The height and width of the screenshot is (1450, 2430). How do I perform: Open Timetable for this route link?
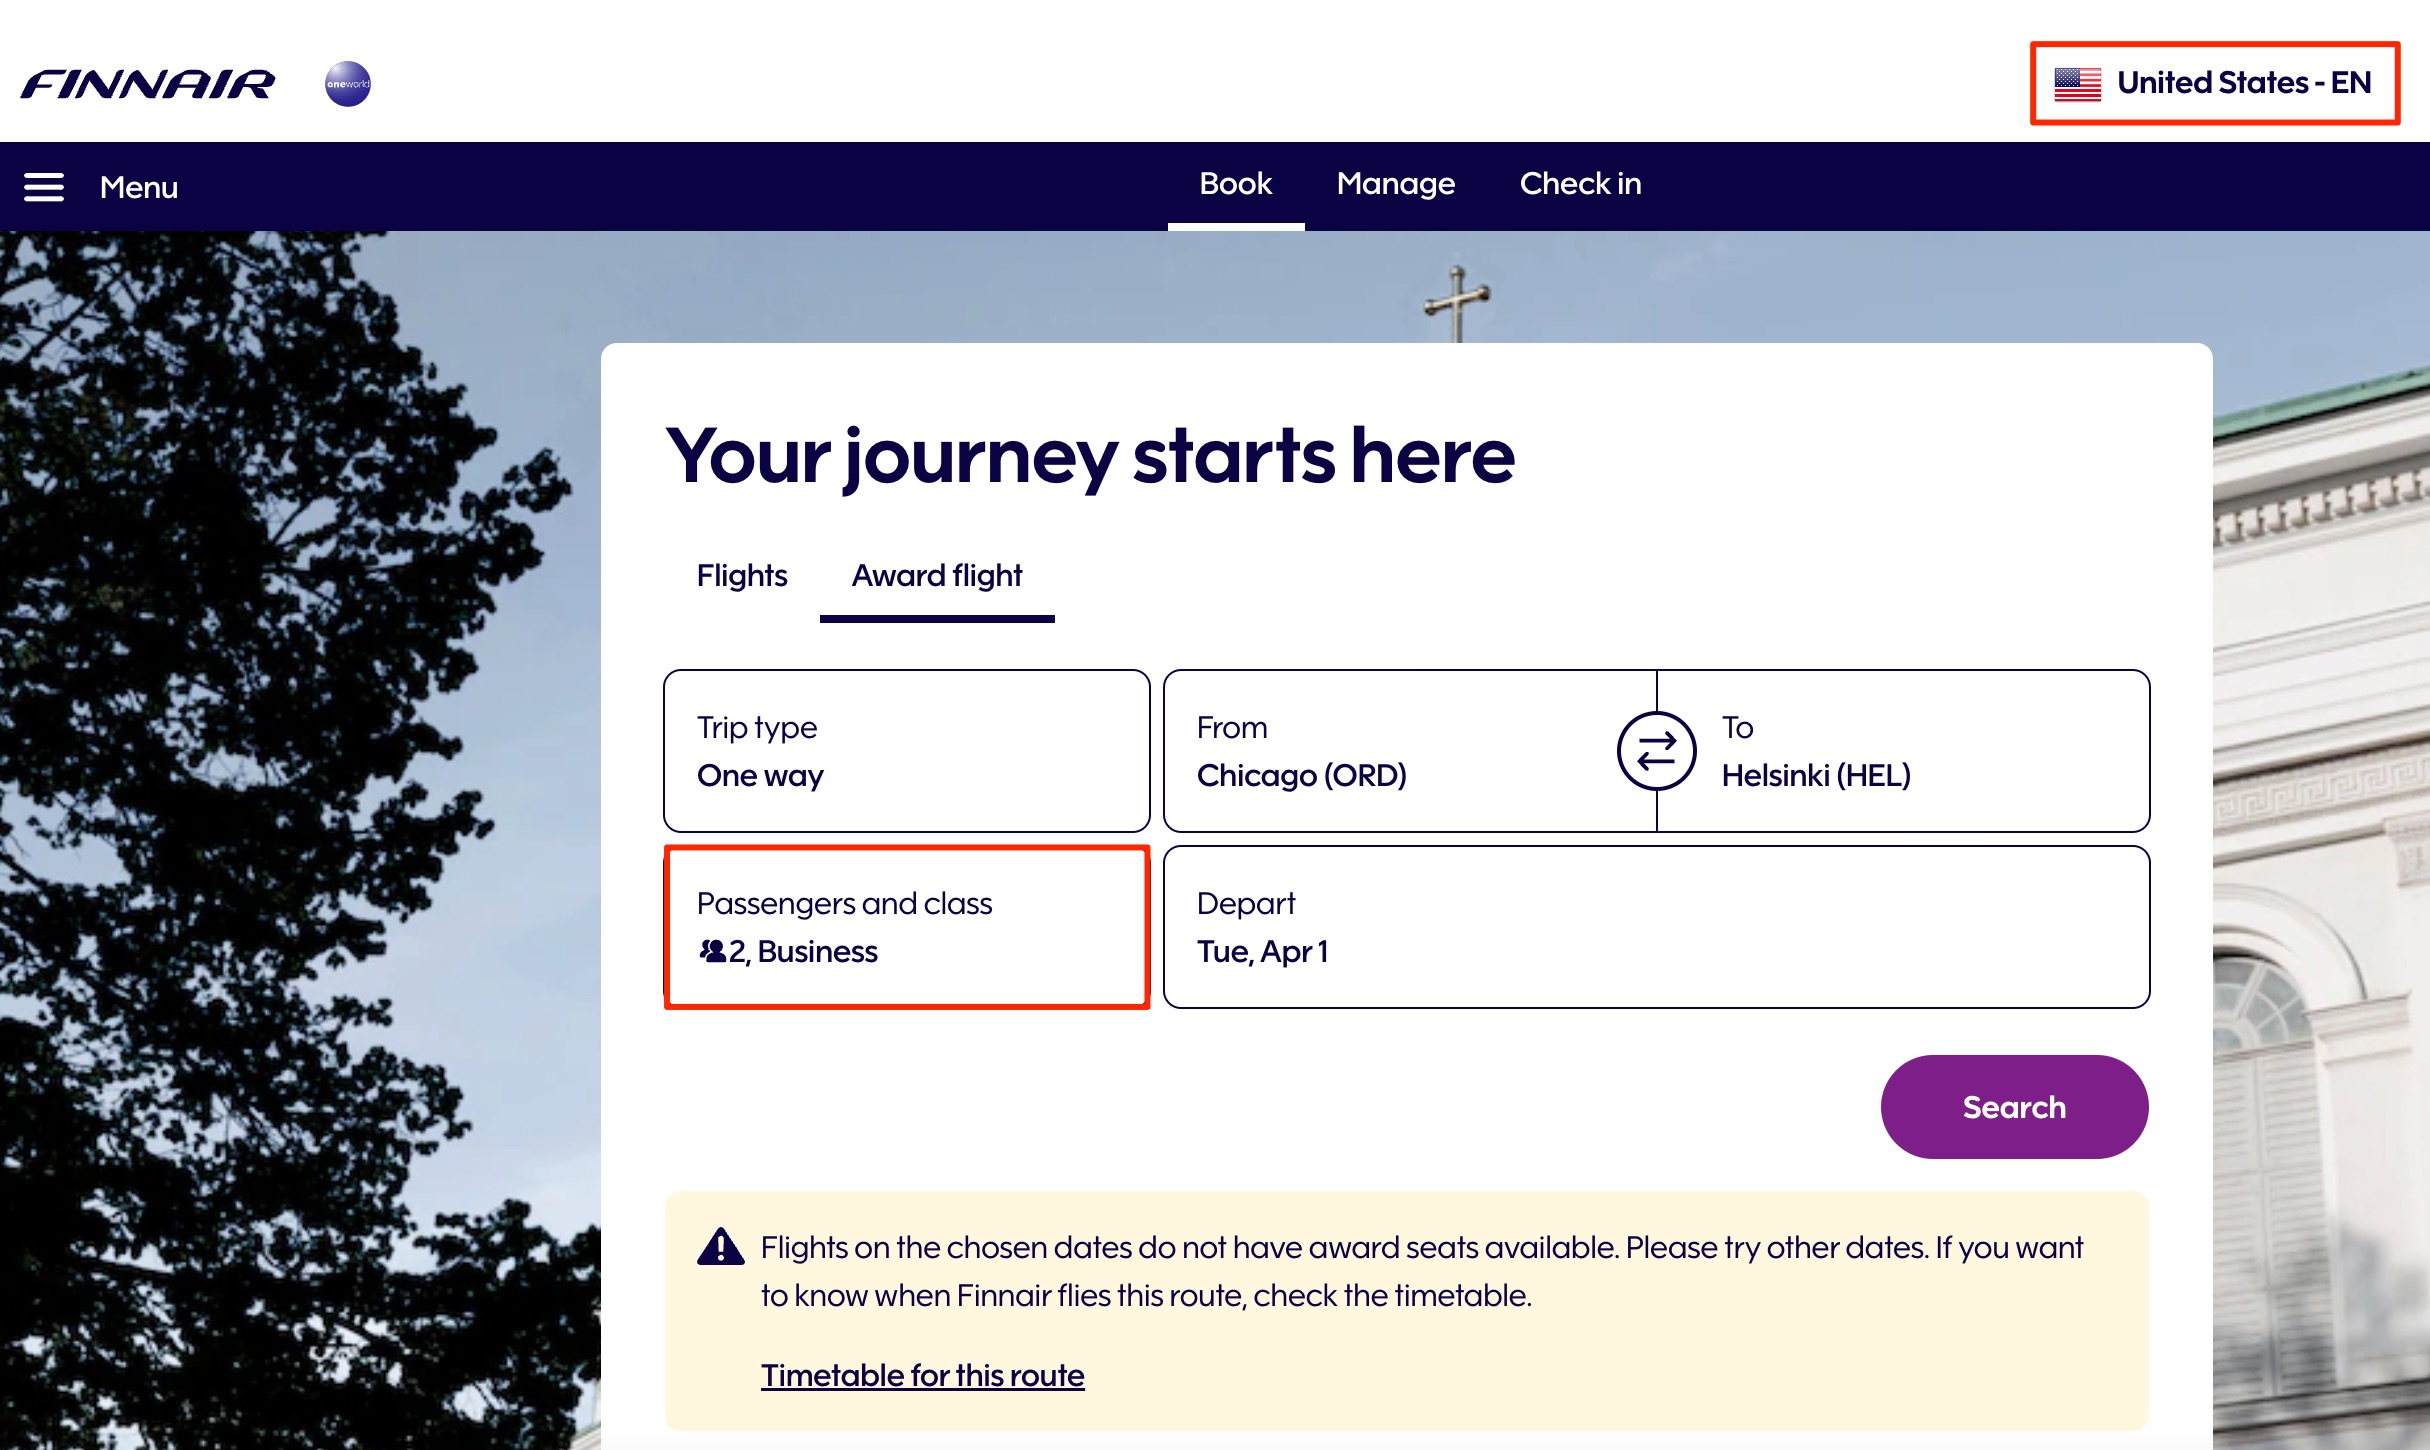click(922, 1375)
